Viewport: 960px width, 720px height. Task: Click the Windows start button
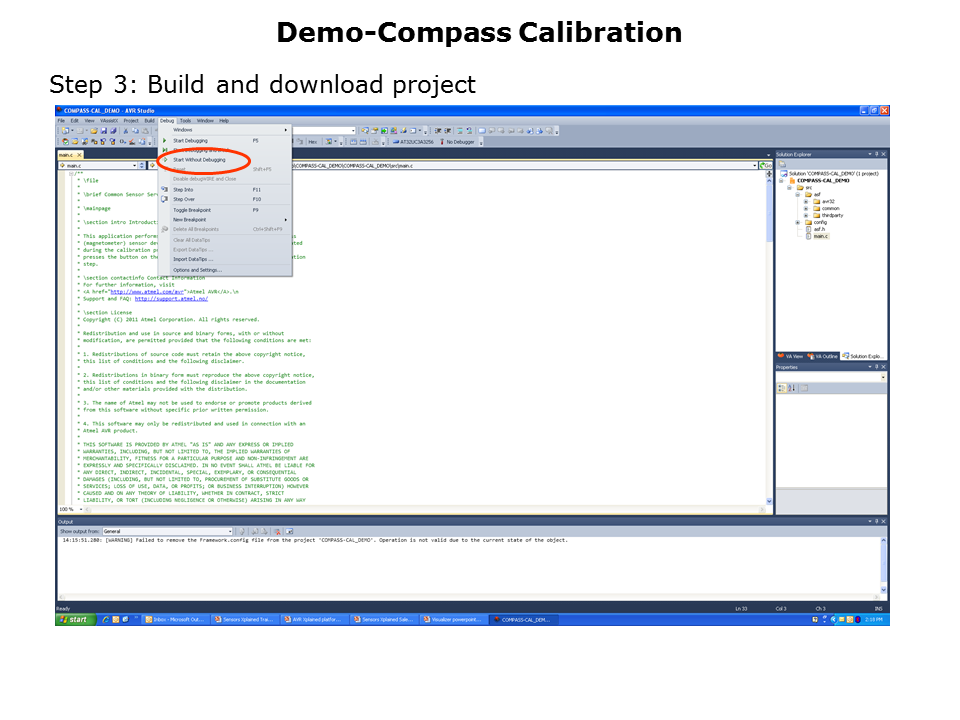point(75,620)
